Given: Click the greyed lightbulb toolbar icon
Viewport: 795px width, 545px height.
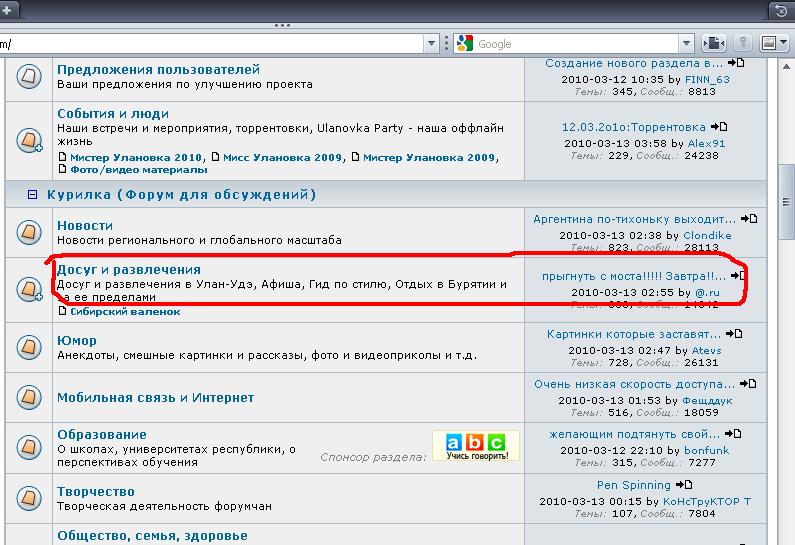Looking at the screenshot, I should point(743,43).
